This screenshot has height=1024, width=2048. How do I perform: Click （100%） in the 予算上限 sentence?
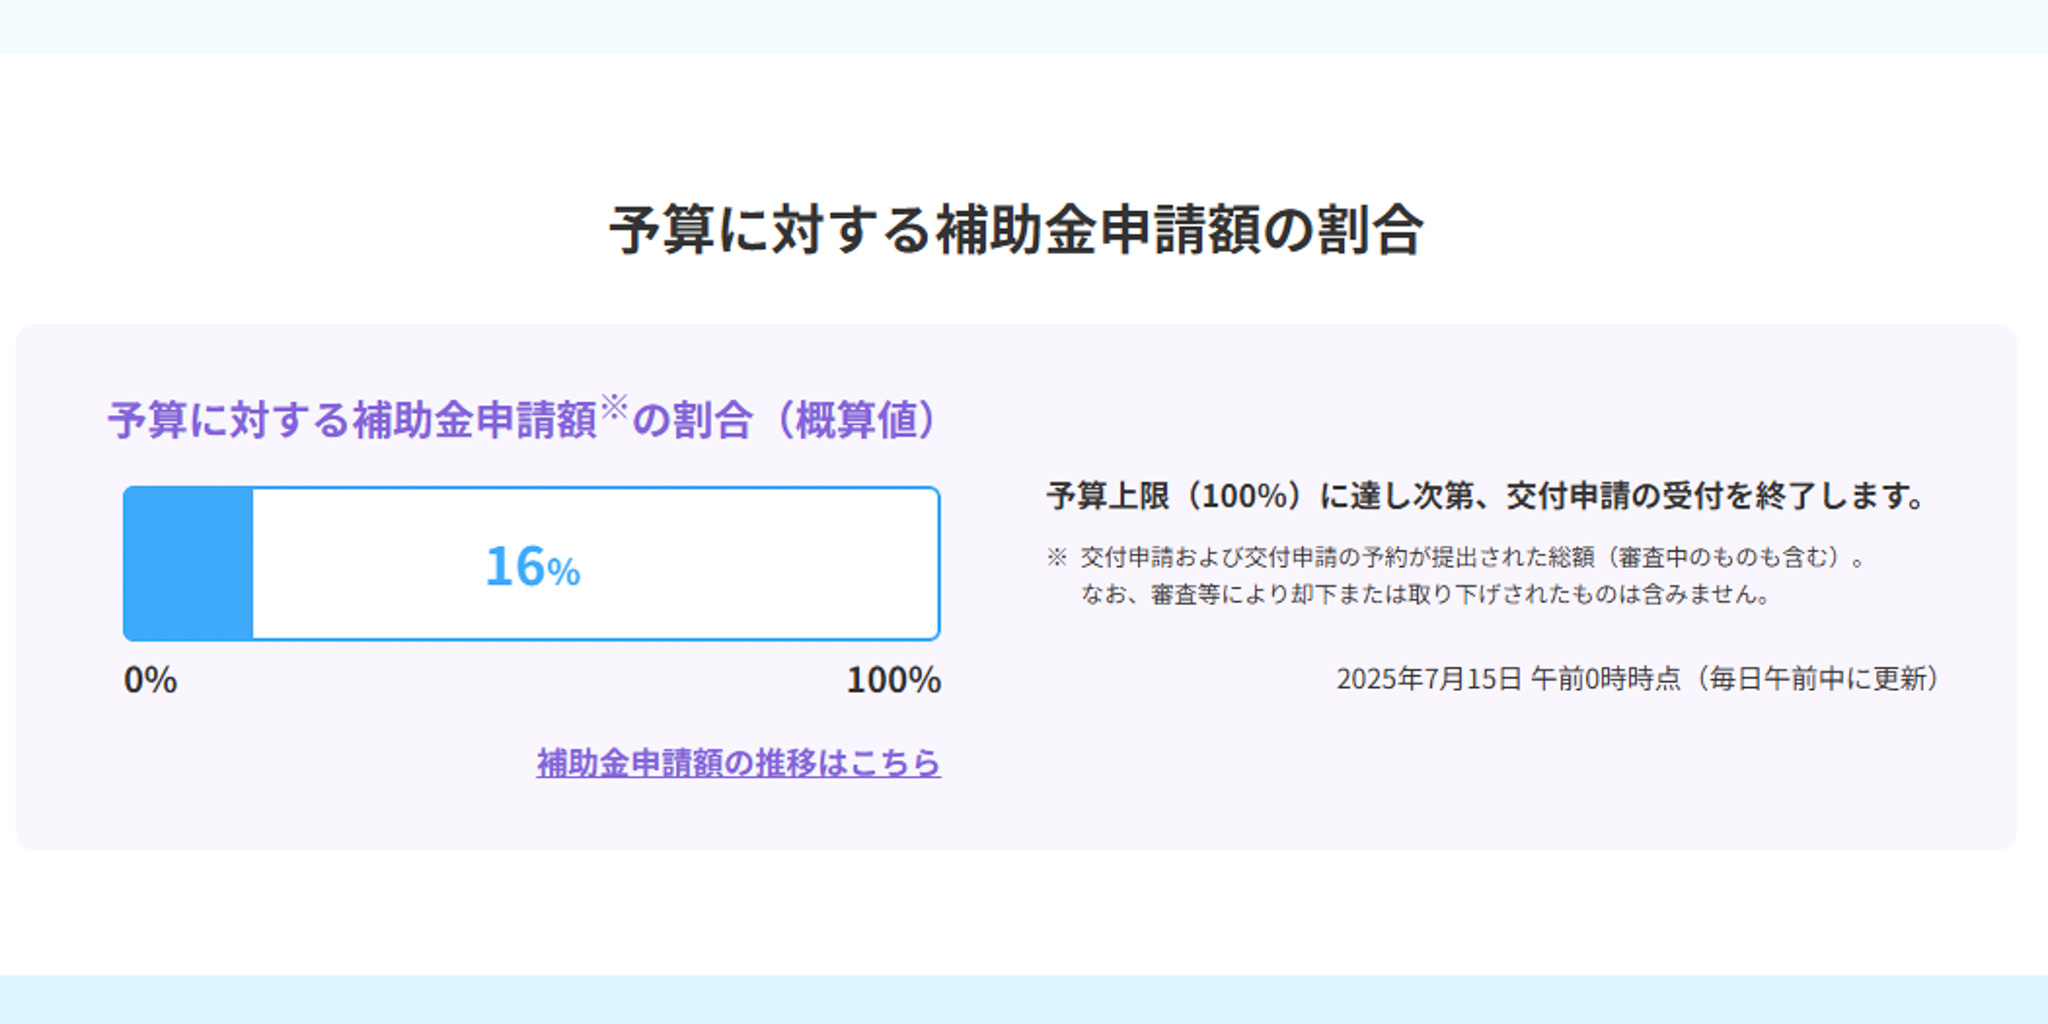pyautogui.click(x=1244, y=495)
